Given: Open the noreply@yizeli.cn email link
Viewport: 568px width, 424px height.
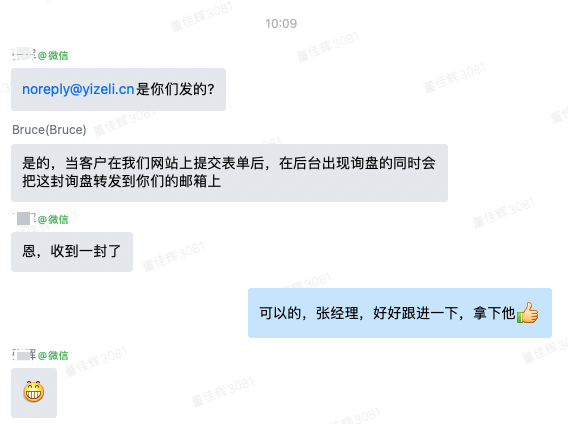Looking at the screenshot, I should (x=78, y=89).
